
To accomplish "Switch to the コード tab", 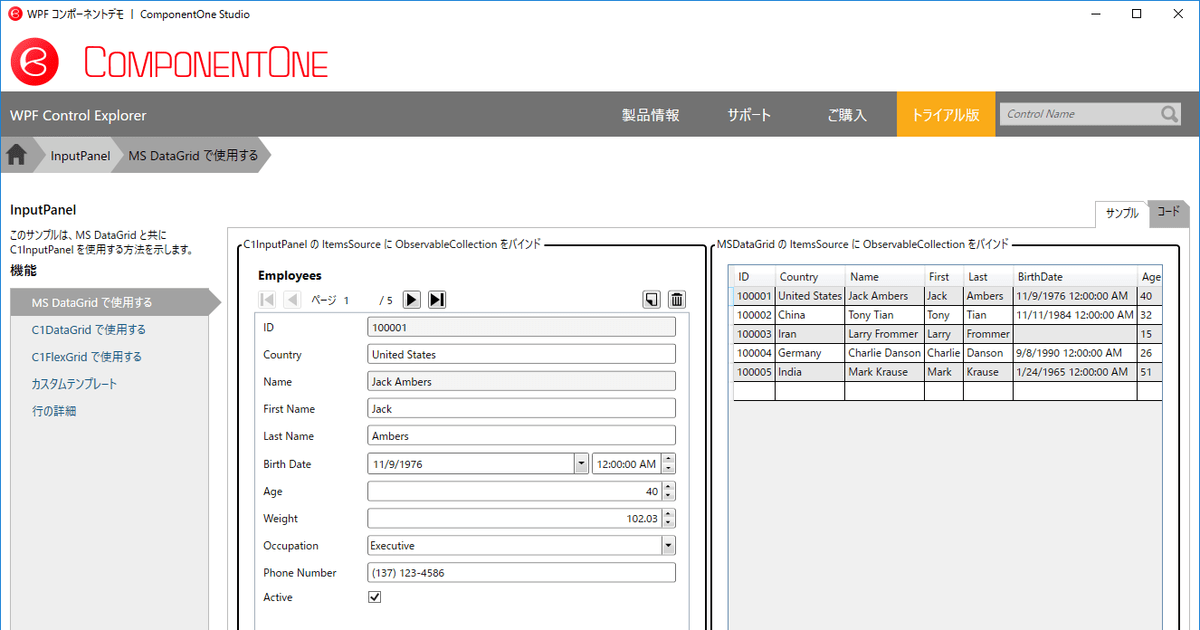I will point(1168,213).
